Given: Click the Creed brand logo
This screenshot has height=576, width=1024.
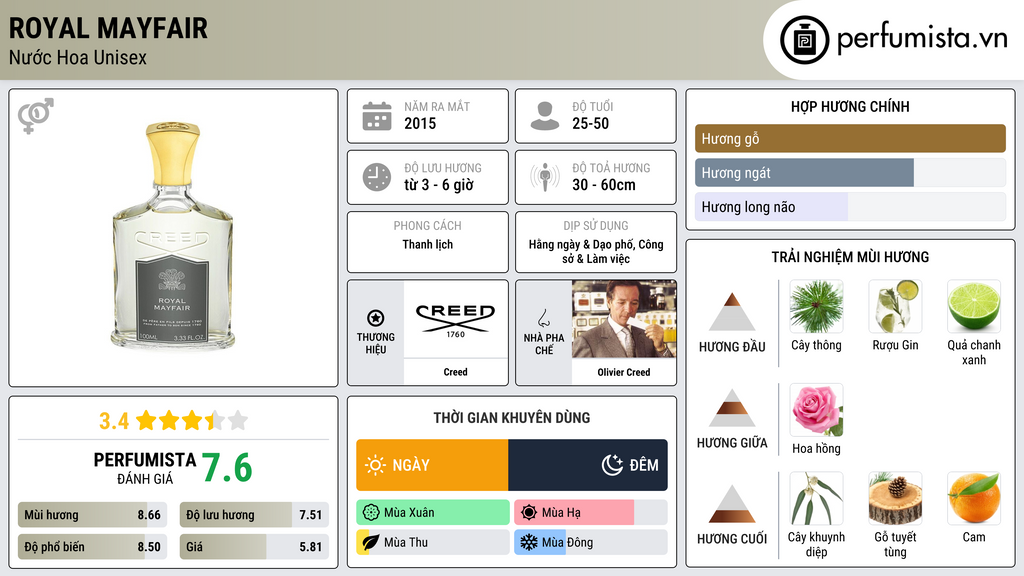Looking at the screenshot, I should (455, 319).
